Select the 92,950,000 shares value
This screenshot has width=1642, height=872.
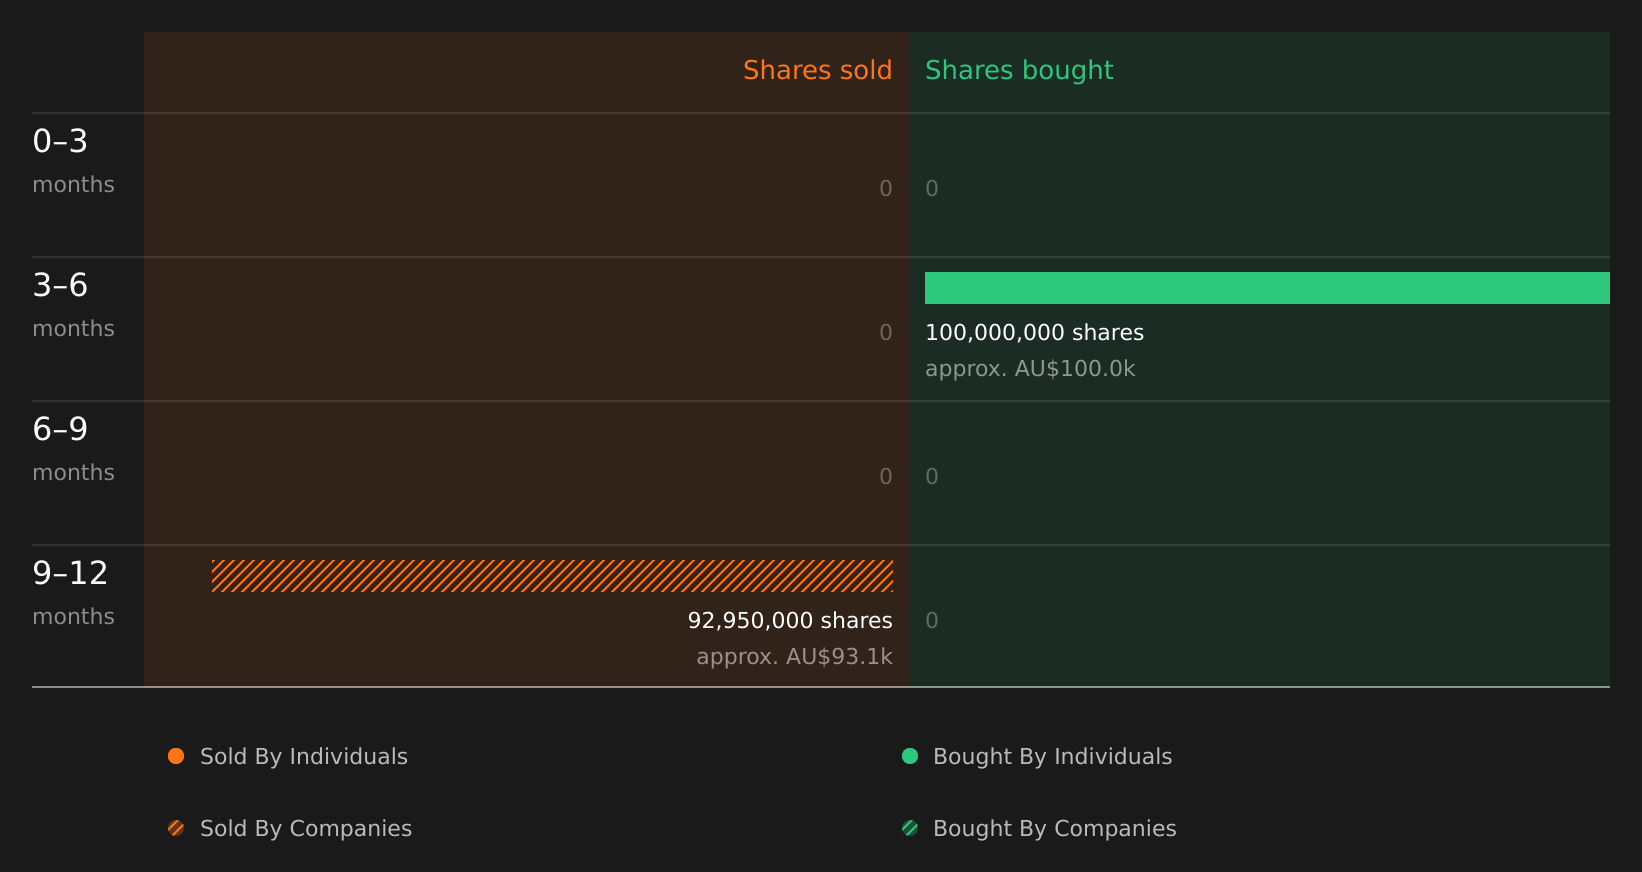click(x=790, y=621)
